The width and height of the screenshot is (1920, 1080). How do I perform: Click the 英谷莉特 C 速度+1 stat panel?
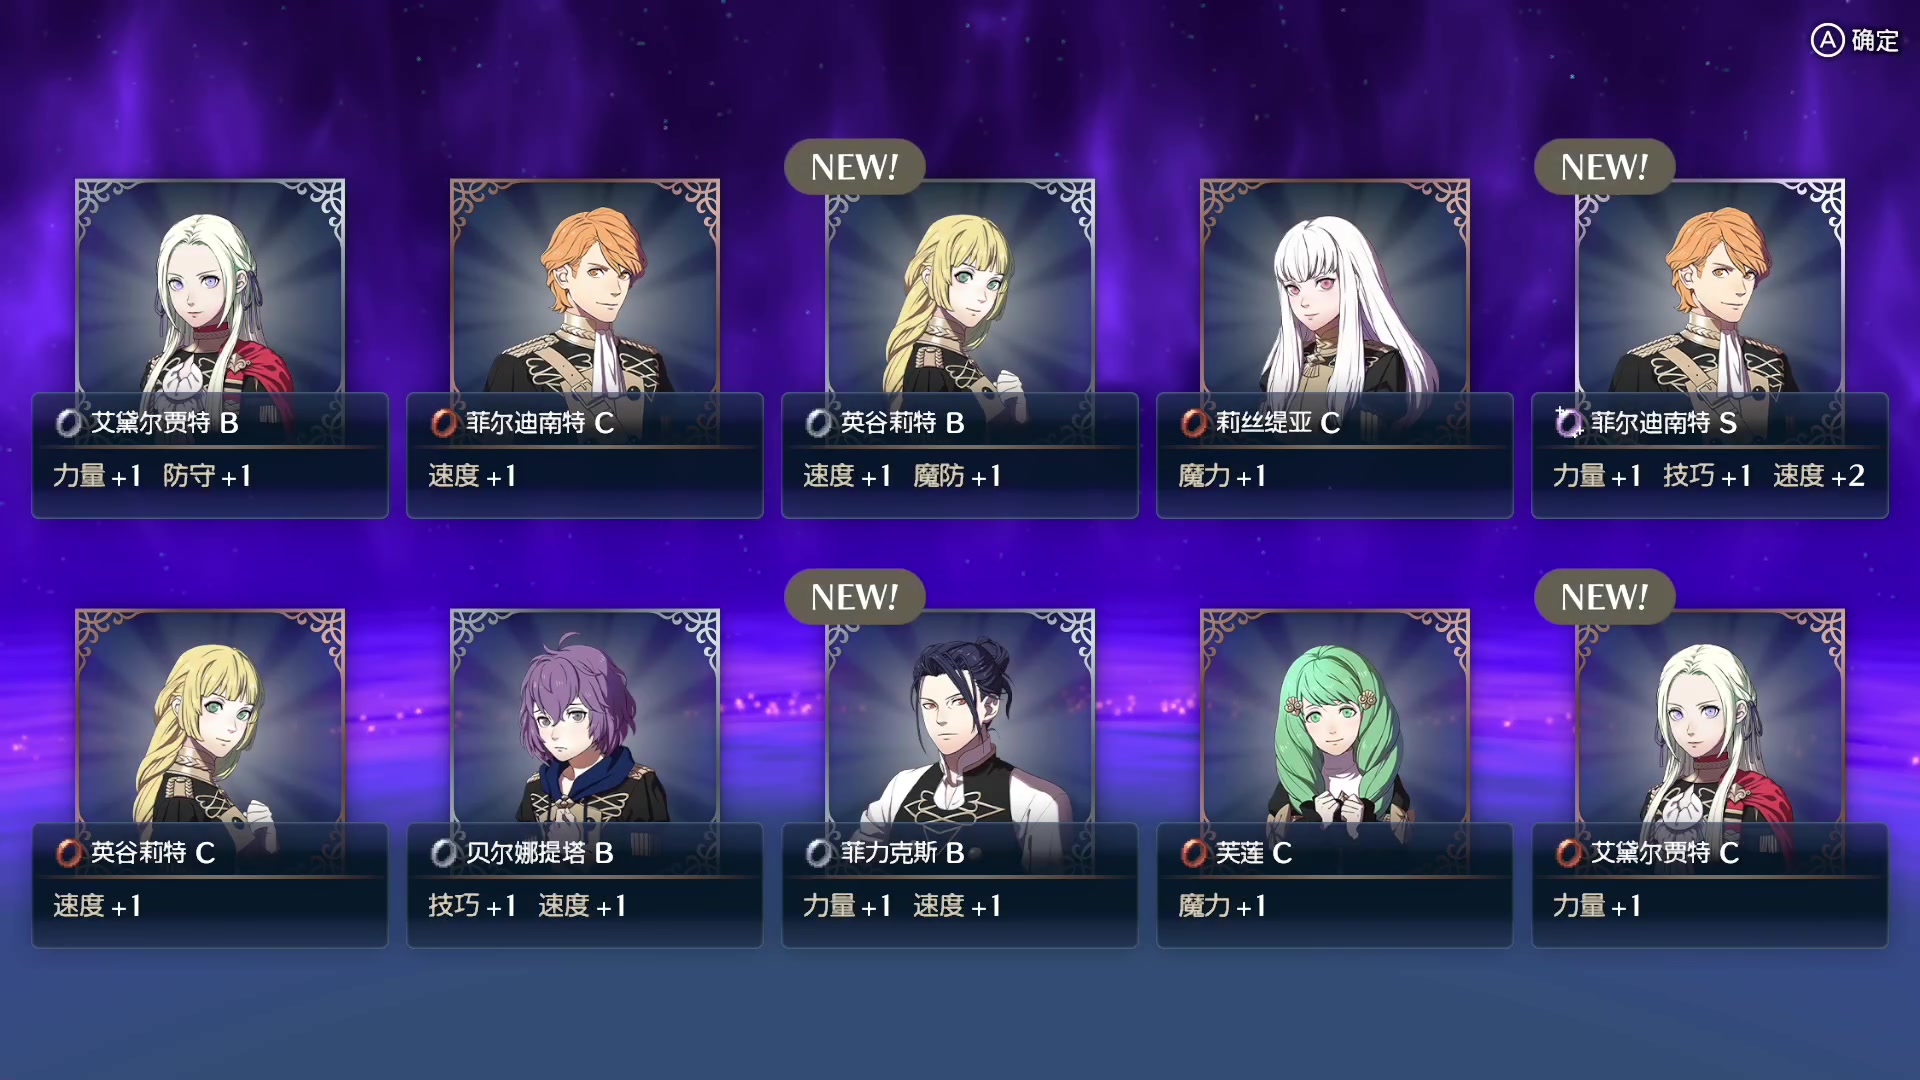click(x=210, y=907)
